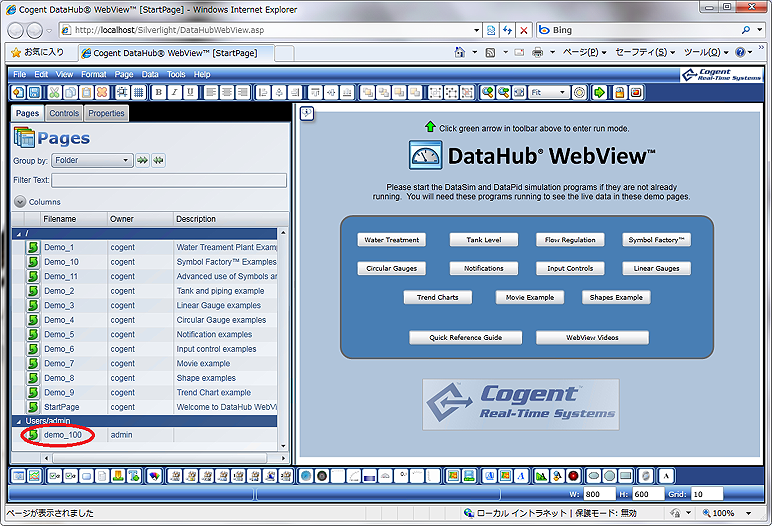
Task: Collapse the root folder group
Action: (19, 233)
